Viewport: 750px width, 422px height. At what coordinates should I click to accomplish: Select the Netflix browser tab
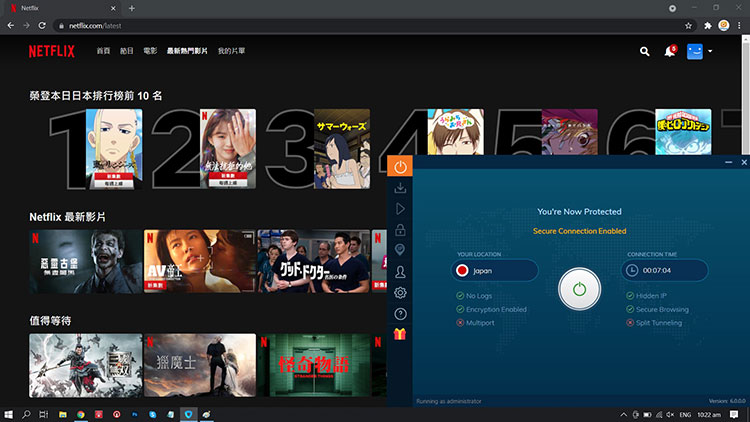[62, 8]
